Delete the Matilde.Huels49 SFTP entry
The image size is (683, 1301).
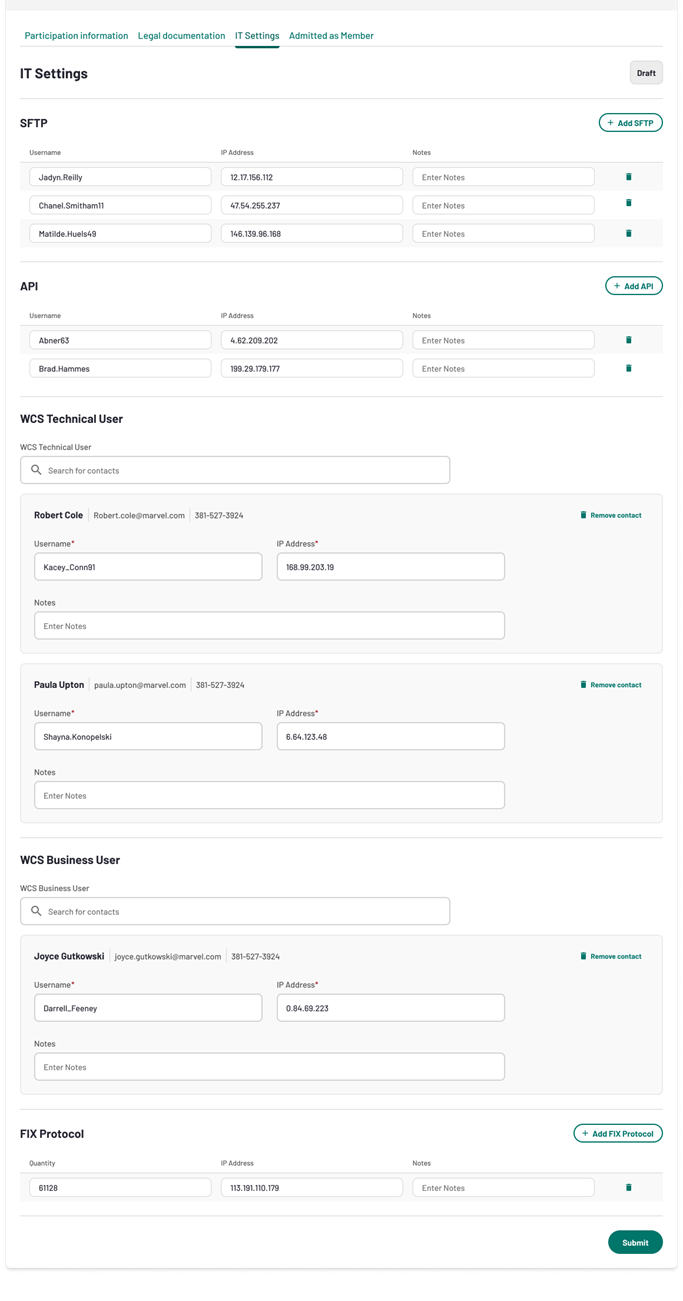coord(629,233)
